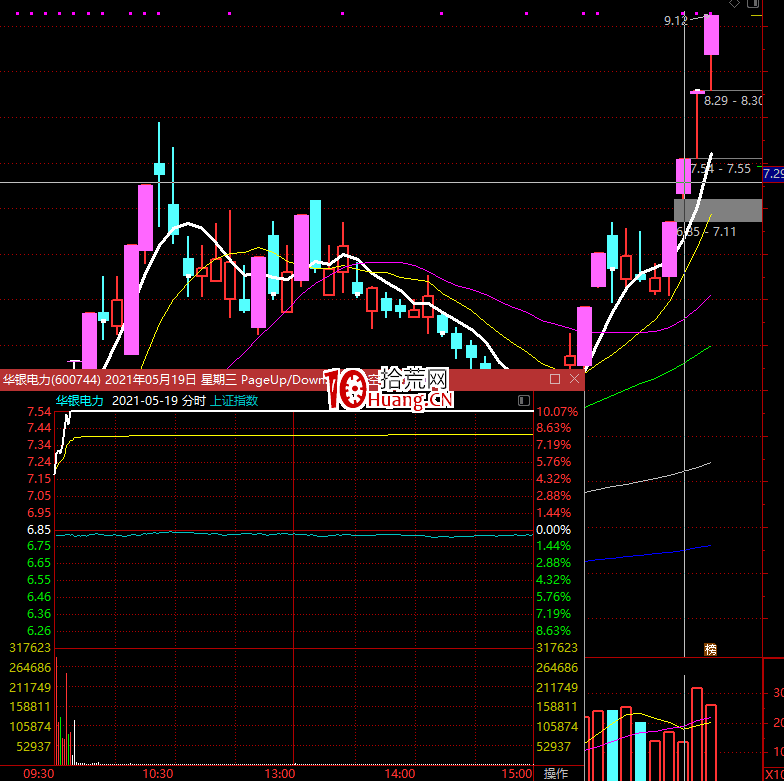Click the 09:30 time axis label
The width and height of the screenshot is (784, 781).
38,774
